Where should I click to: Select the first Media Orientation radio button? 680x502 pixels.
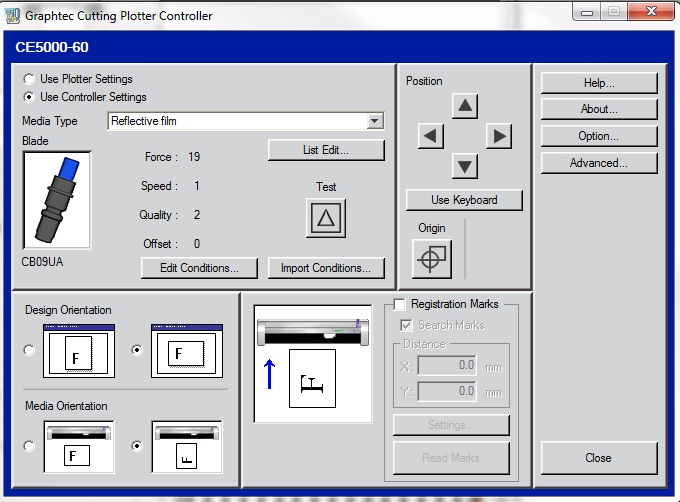[29, 446]
